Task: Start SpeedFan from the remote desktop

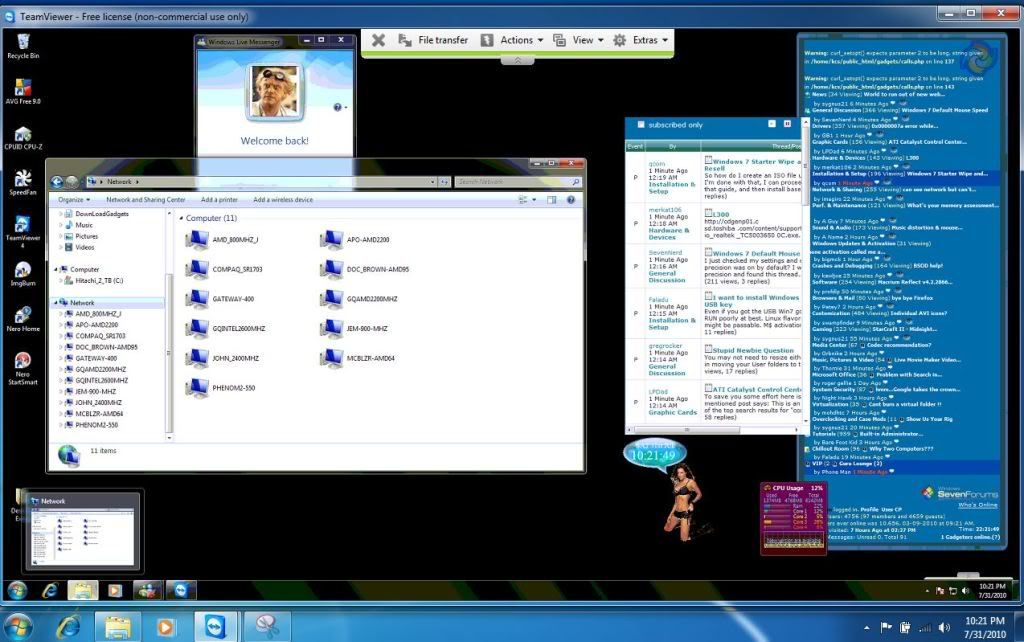Action: pos(23,182)
